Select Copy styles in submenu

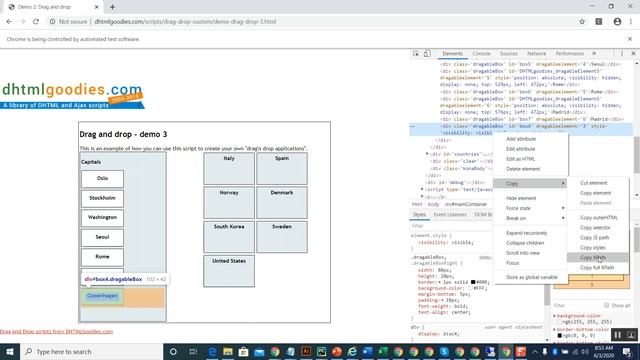click(593, 248)
